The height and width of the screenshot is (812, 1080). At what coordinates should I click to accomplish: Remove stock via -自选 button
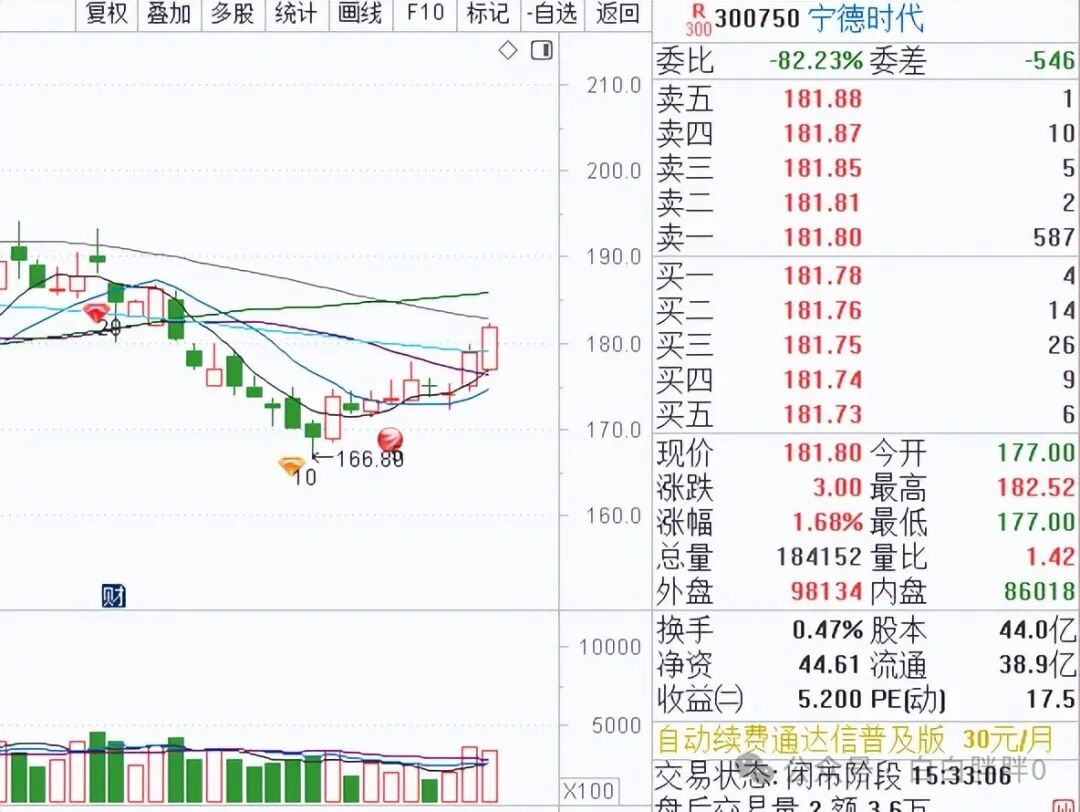pyautogui.click(x=552, y=13)
